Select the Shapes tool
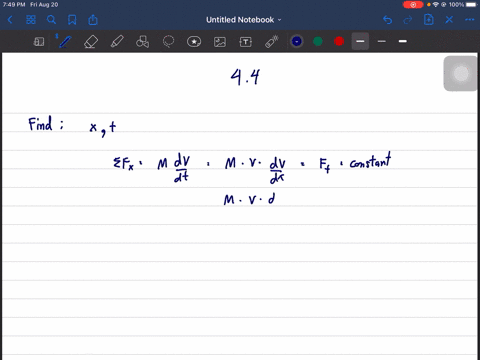480x360 pixels. [x=143, y=42]
